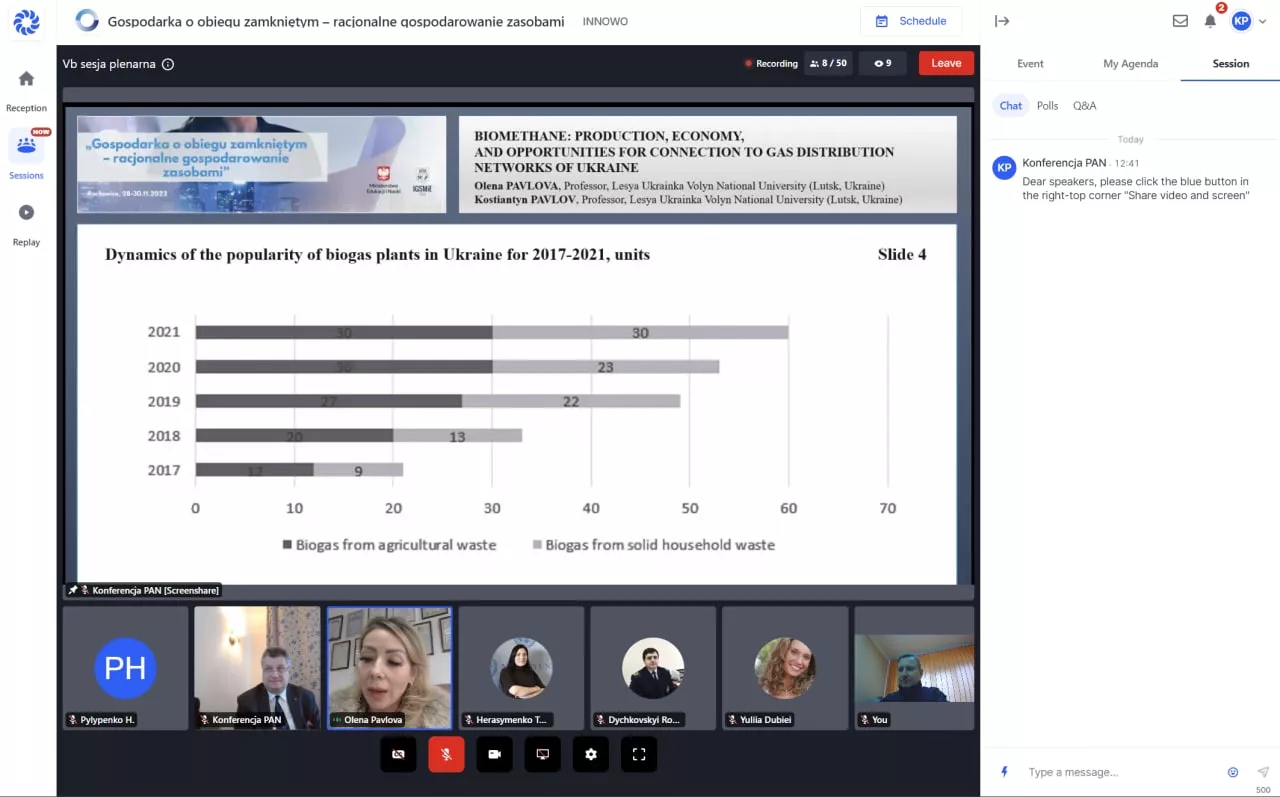
Task: Insert an emoji in the chat
Action: click(1233, 772)
